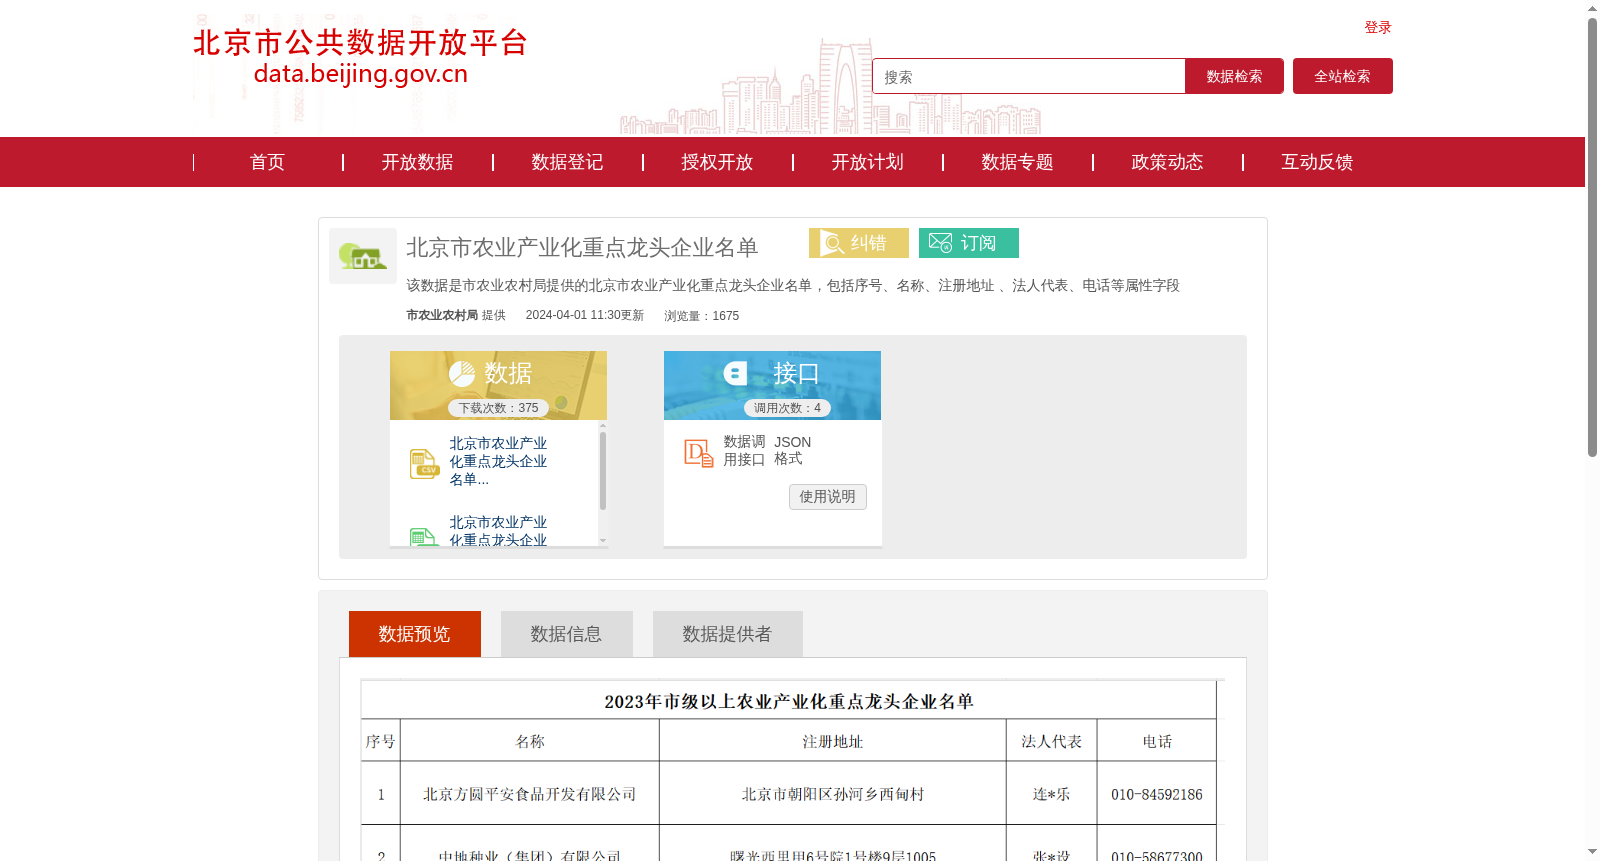Go to 数据登记 page
Screen dimensions: 1600x861
coord(567,162)
